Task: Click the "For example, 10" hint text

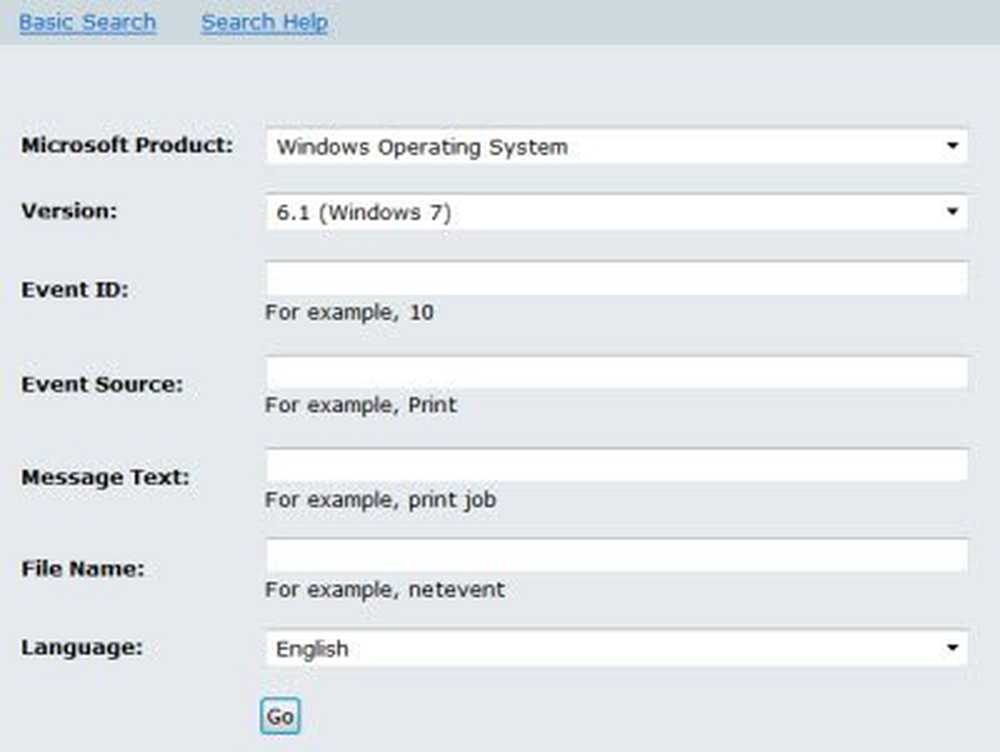Action: (349, 312)
